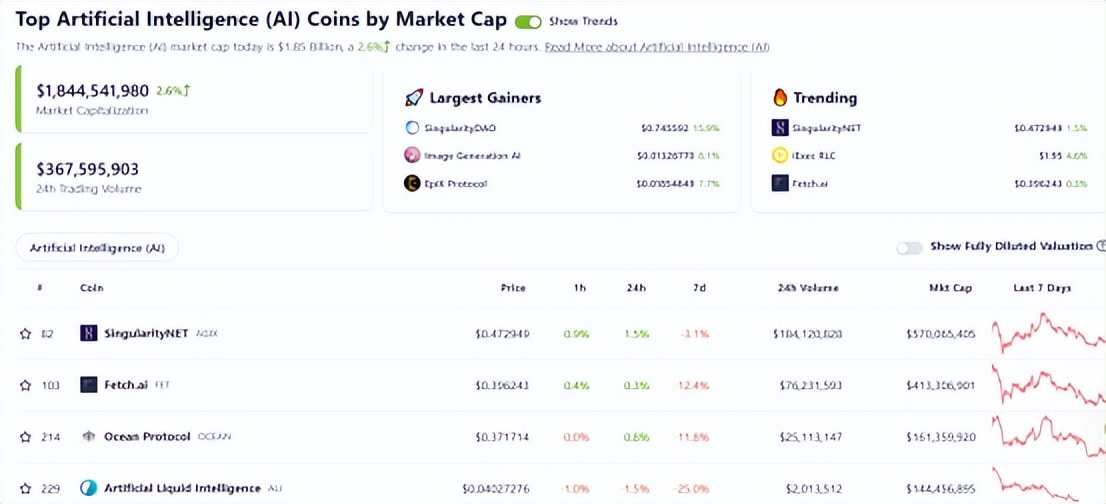Image resolution: width=1106 pixels, height=504 pixels.
Task: Click the Fetch.ai coin logo in table
Action: [89, 385]
